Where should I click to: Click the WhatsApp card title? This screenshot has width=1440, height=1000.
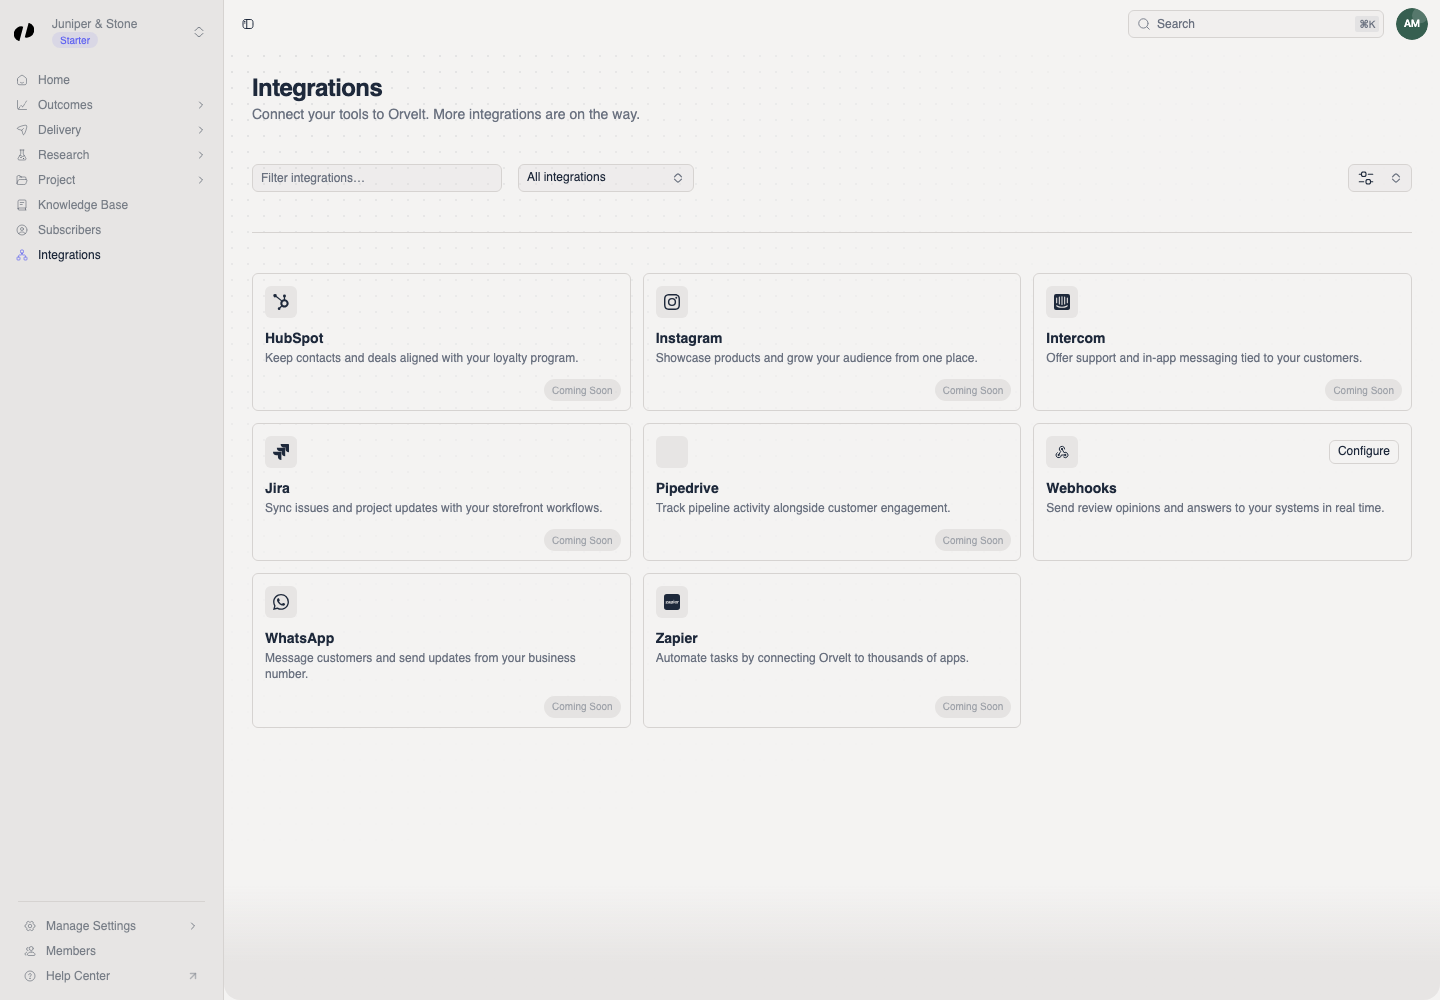click(x=300, y=638)
